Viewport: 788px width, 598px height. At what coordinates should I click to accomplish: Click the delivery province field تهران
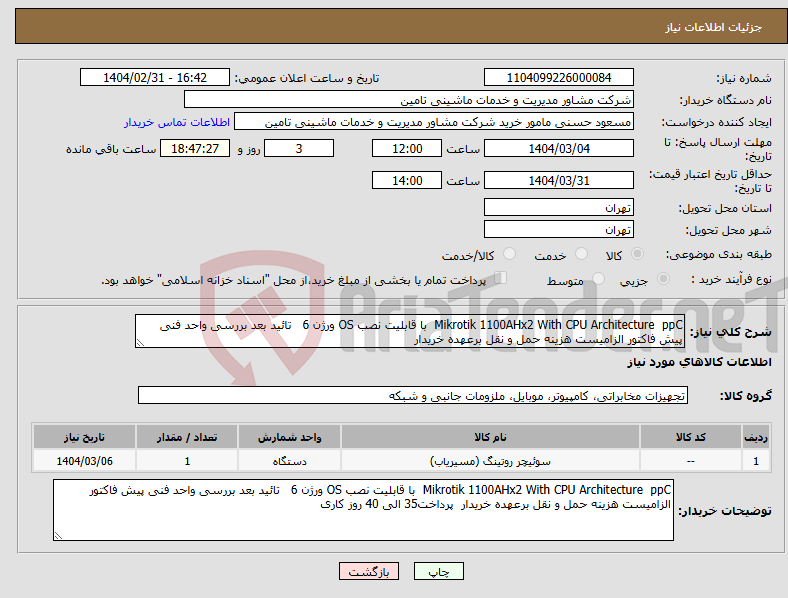[558, 207]
